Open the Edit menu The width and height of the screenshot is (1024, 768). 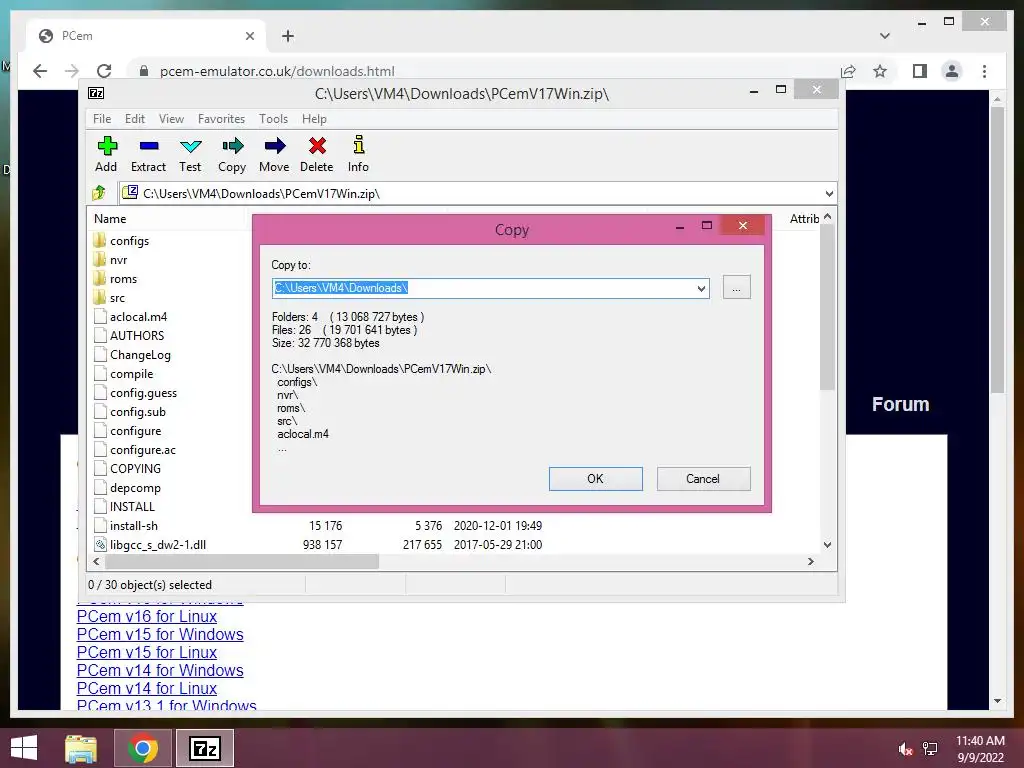click(x=135, y=119)
